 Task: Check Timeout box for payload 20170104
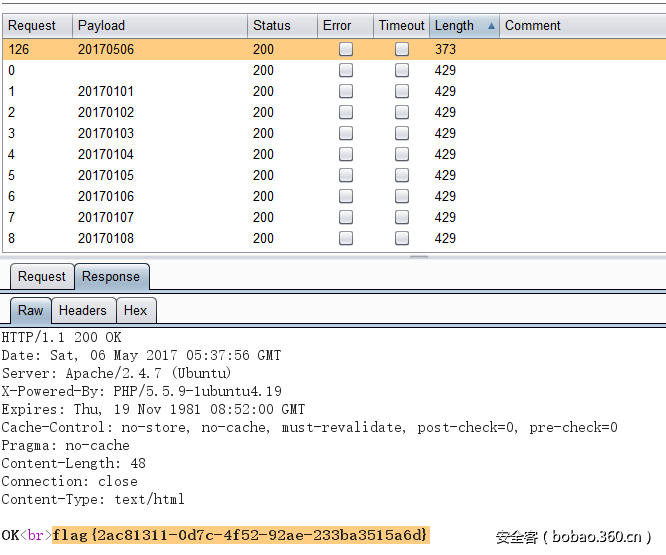tap(402, 154)
